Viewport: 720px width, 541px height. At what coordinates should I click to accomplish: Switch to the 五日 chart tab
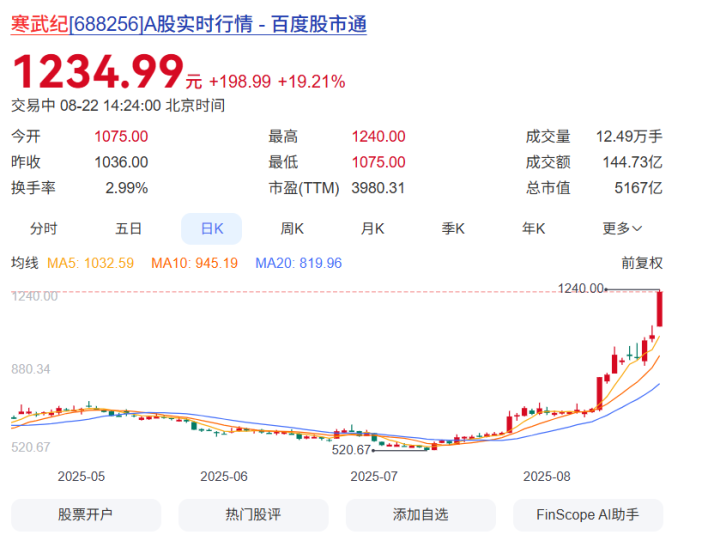pyautogui.click(x=129, y=229)
